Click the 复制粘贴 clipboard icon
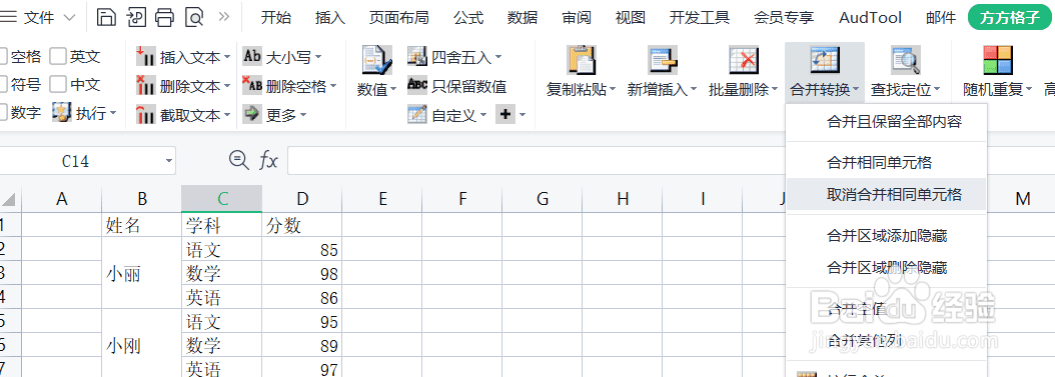The height and width of the screenshot is (377, 1055). [581, 60]
